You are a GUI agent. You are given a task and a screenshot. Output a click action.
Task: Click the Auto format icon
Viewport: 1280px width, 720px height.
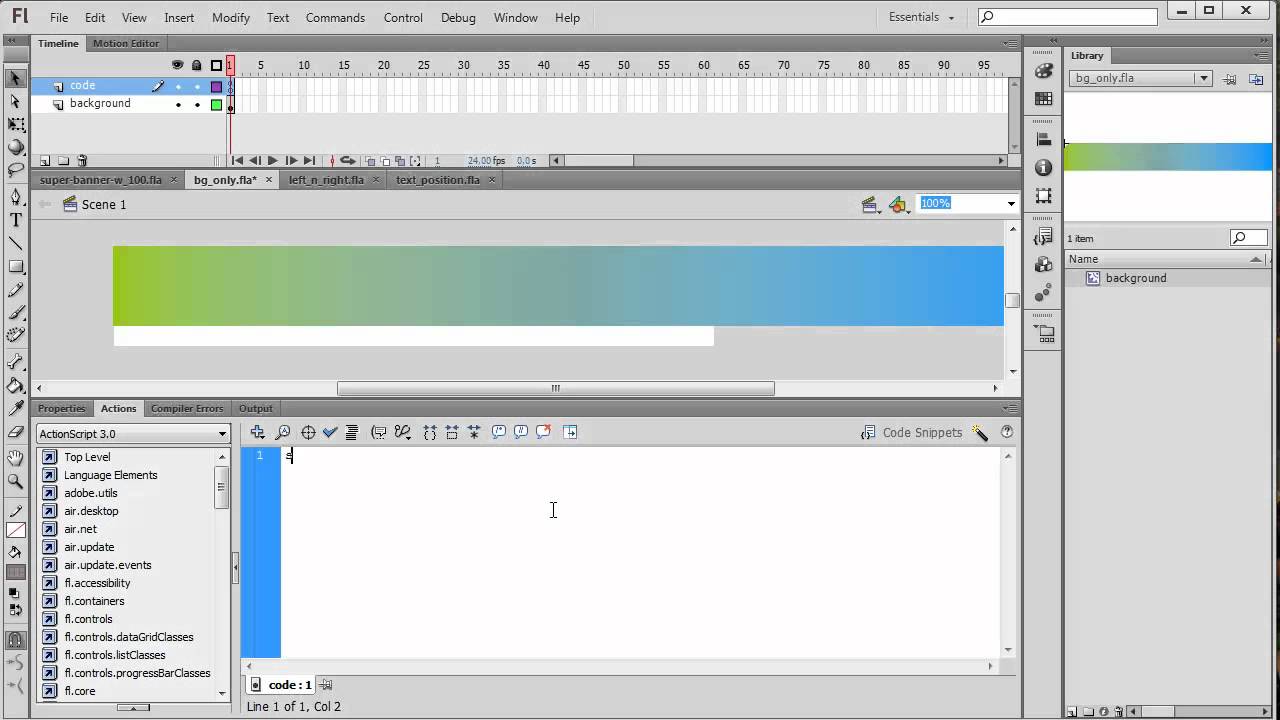point(352,432)
